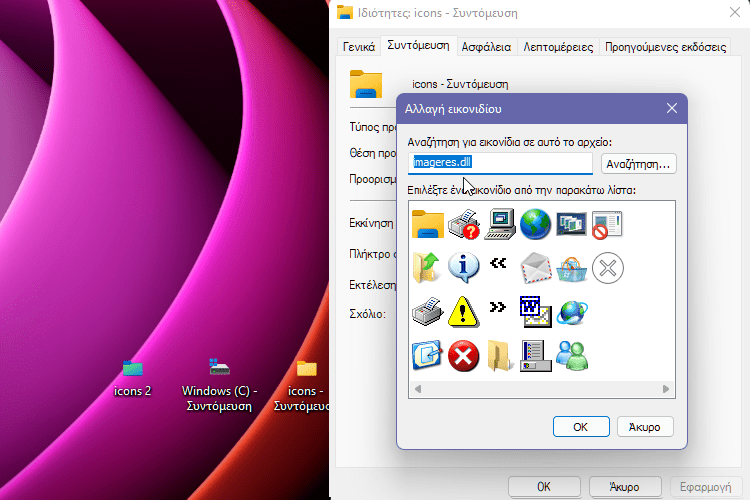Choose the stacked windows monitor icon

click(x=572, y=224)
